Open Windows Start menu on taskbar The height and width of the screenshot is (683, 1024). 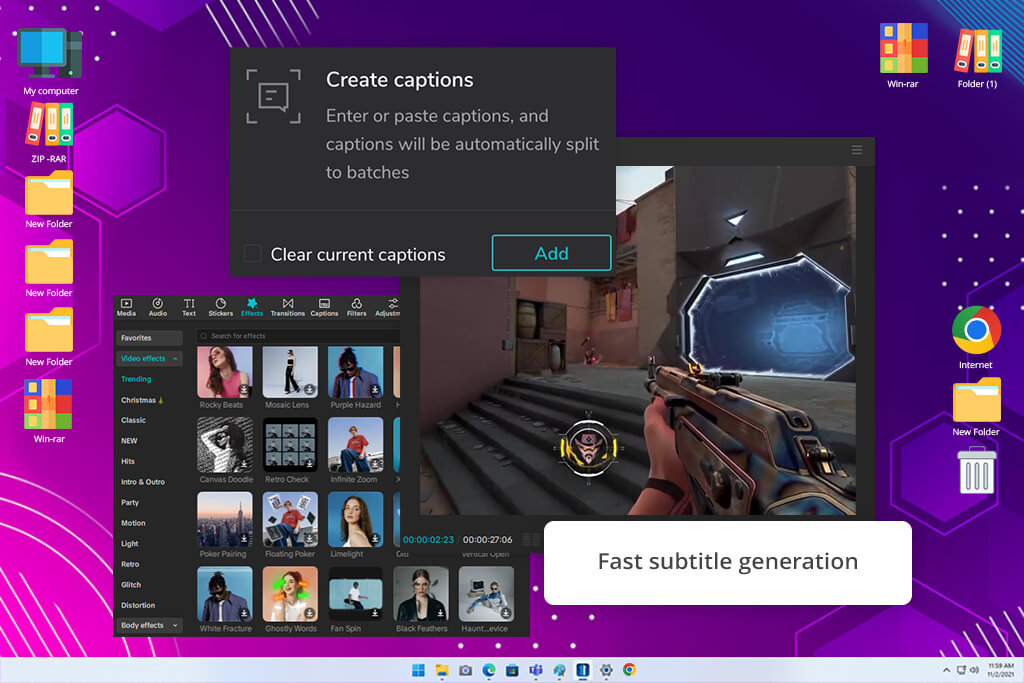(419, 670)
